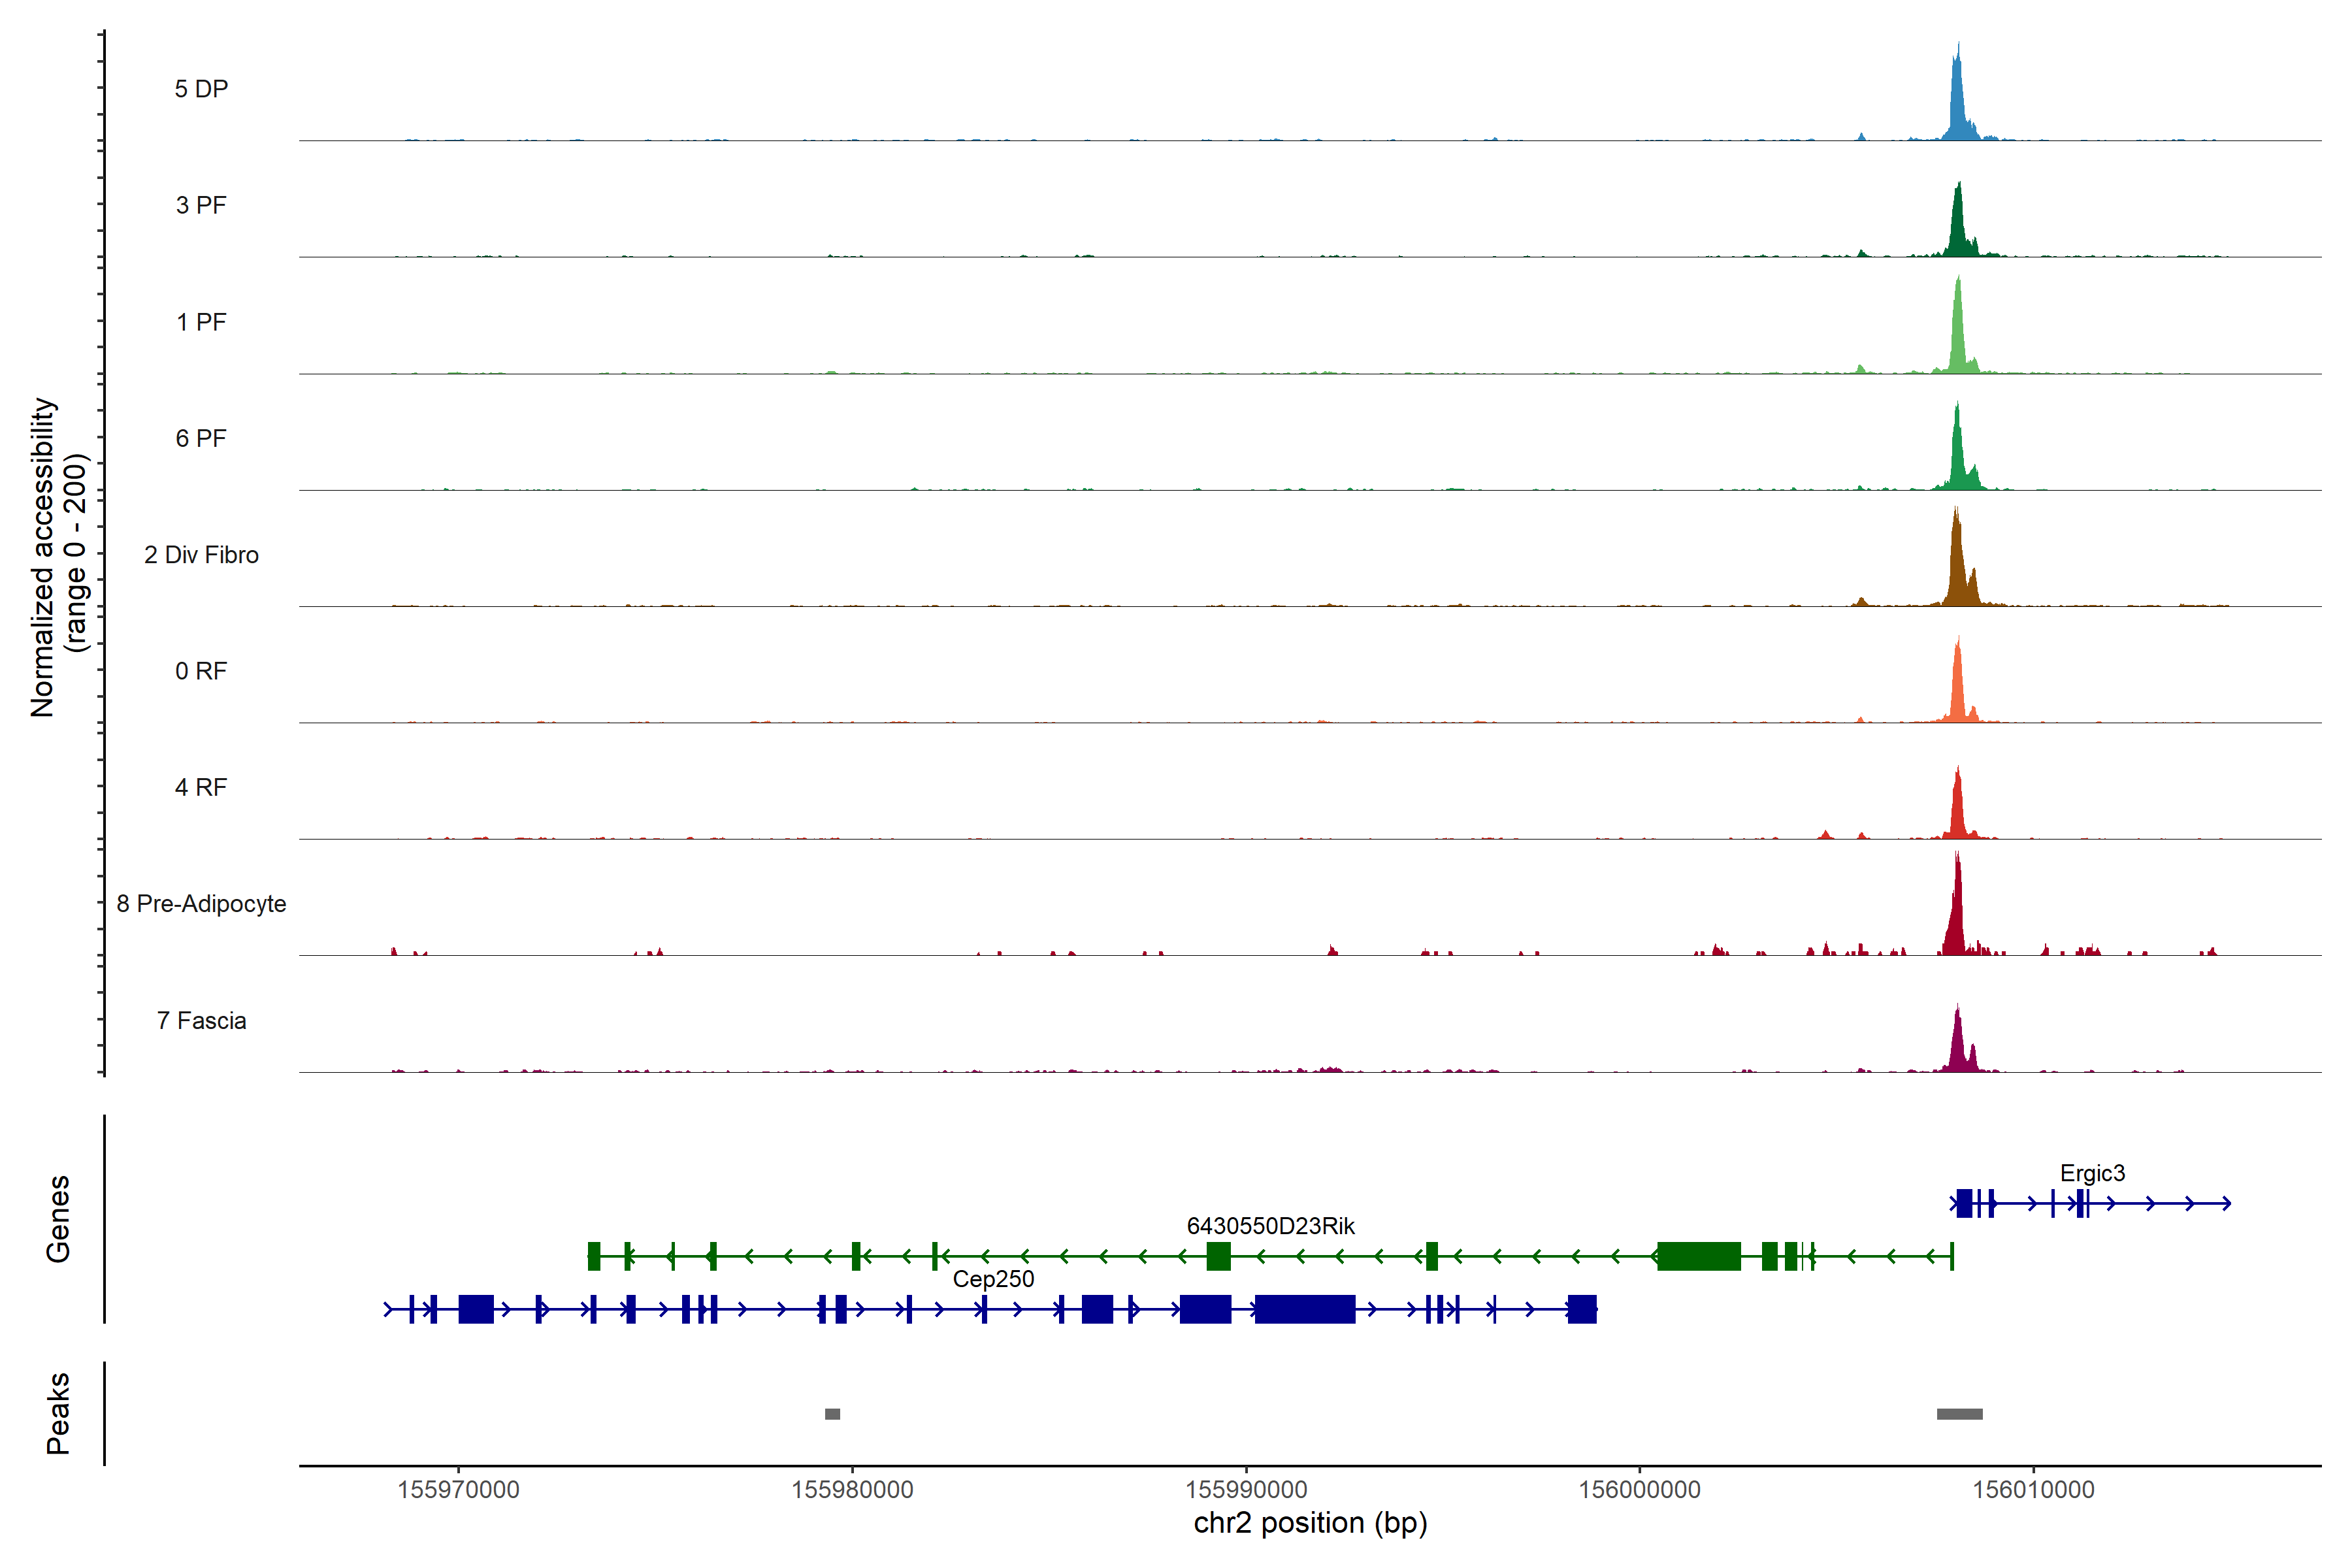The width and height of the screenshot is (2352, 1568).
Task: Click the 156010000 axis tick label
Action: click(x=2033, y=1490)
